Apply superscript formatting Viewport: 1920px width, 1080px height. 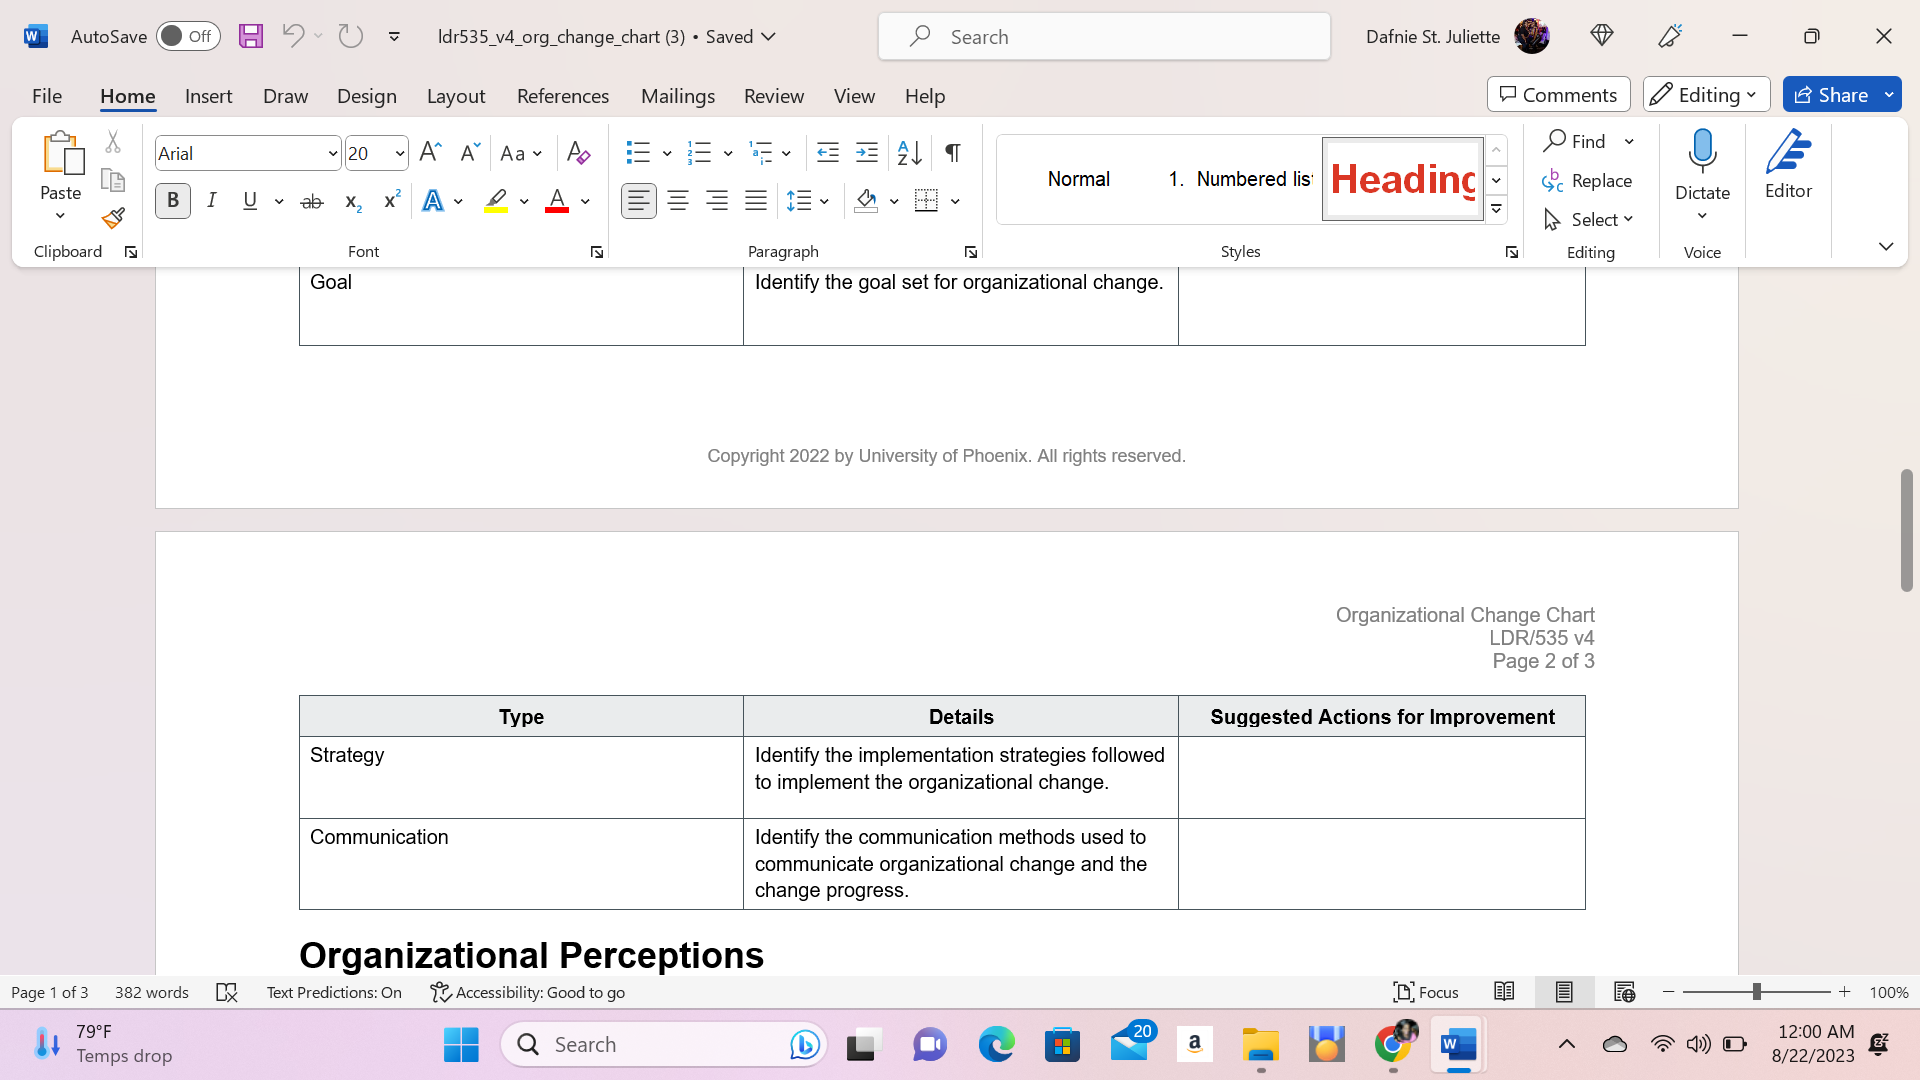390,200
